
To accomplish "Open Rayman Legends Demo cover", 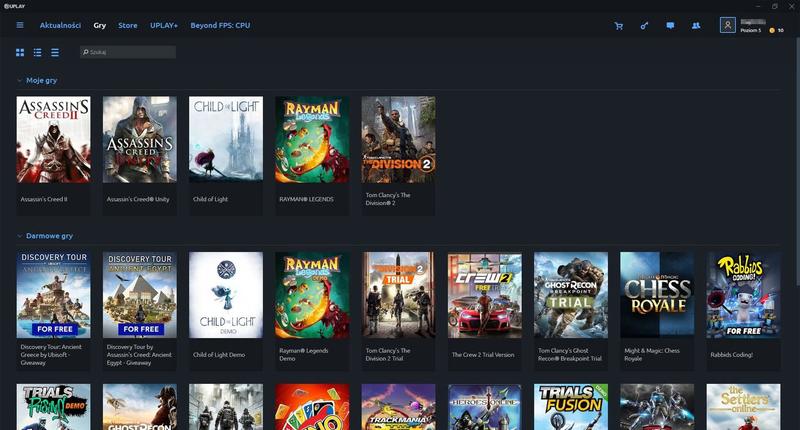I will tap(312, 295).
